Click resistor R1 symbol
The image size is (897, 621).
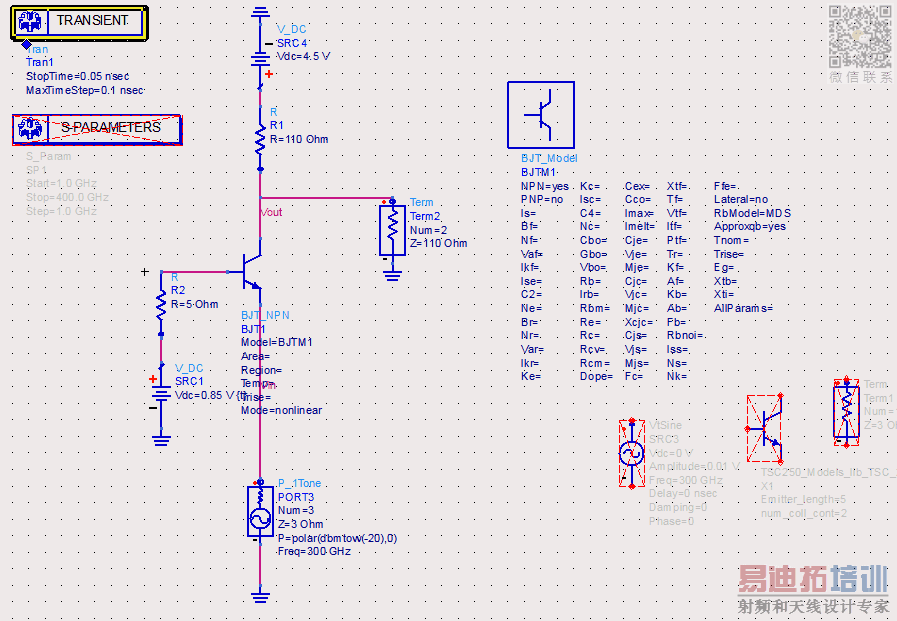[x=260, y=139]
